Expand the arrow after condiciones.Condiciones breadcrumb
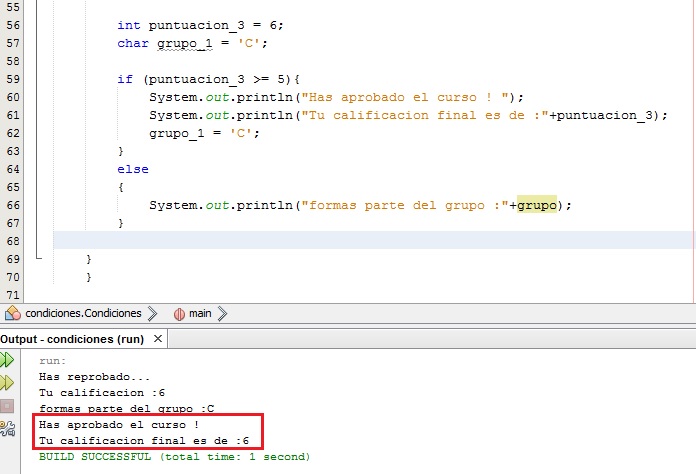The image size is (696, 474). click(x=153, y=313)
